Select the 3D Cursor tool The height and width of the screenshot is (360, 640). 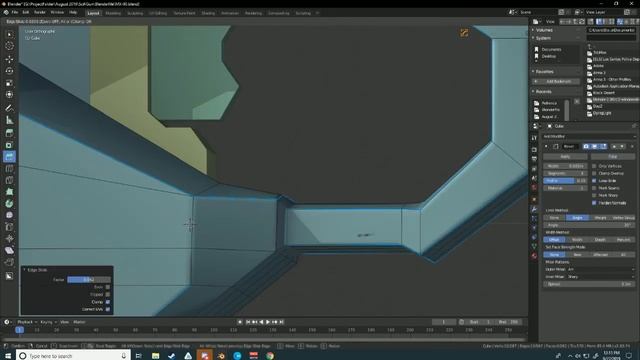pyautogui.click(x=9, y=46)
